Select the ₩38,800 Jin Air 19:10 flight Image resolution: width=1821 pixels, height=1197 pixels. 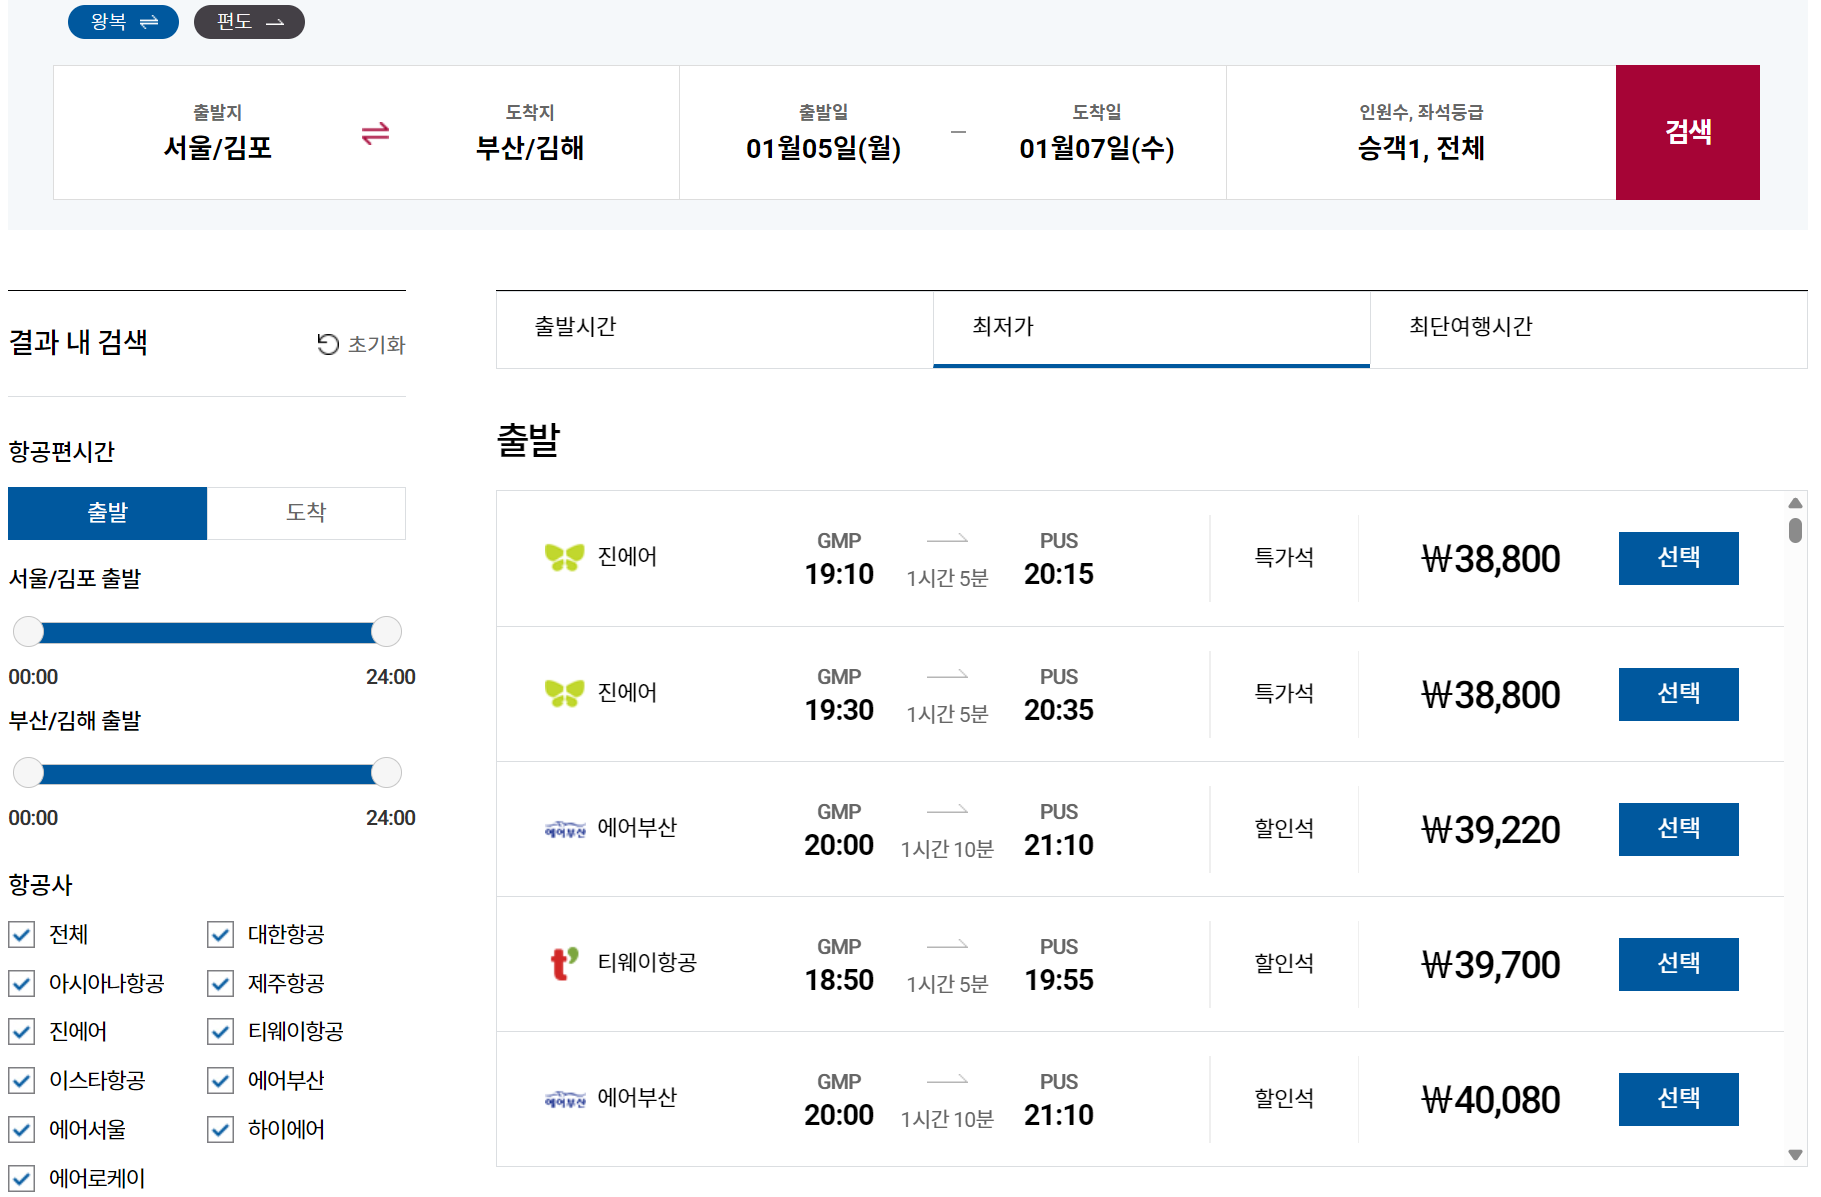(1678, 558)
